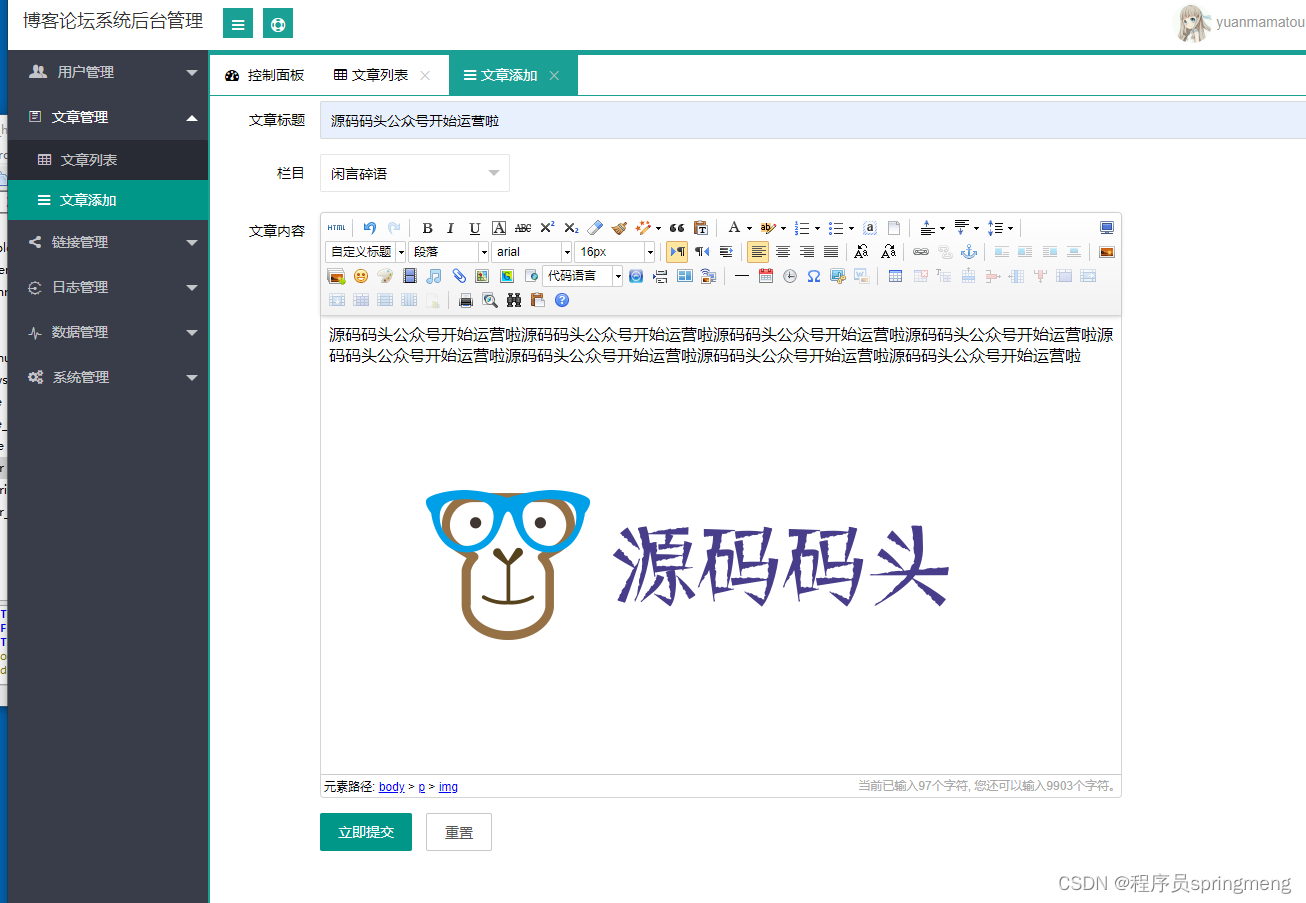1306x903 pixels.
Task: Print the editor content
Action: point(466,300)
